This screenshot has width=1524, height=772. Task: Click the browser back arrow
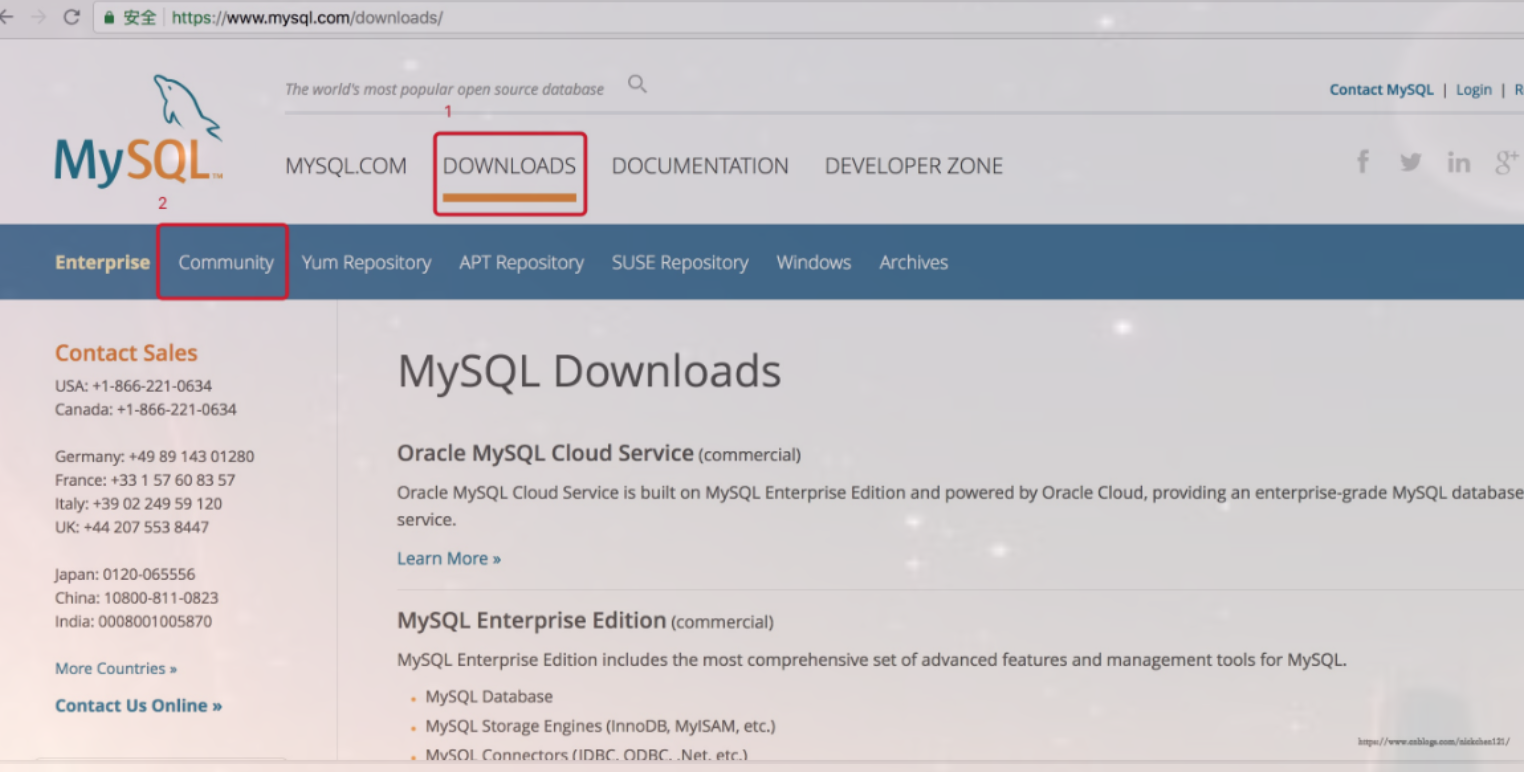click(6, 17)
